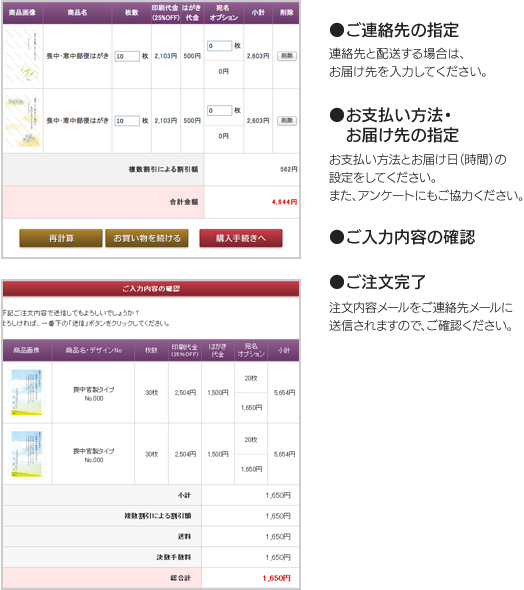The image size is (524, 590).
Task: Delete the cart item with yellow pattern thumbnail
Action: coord(287,121)
